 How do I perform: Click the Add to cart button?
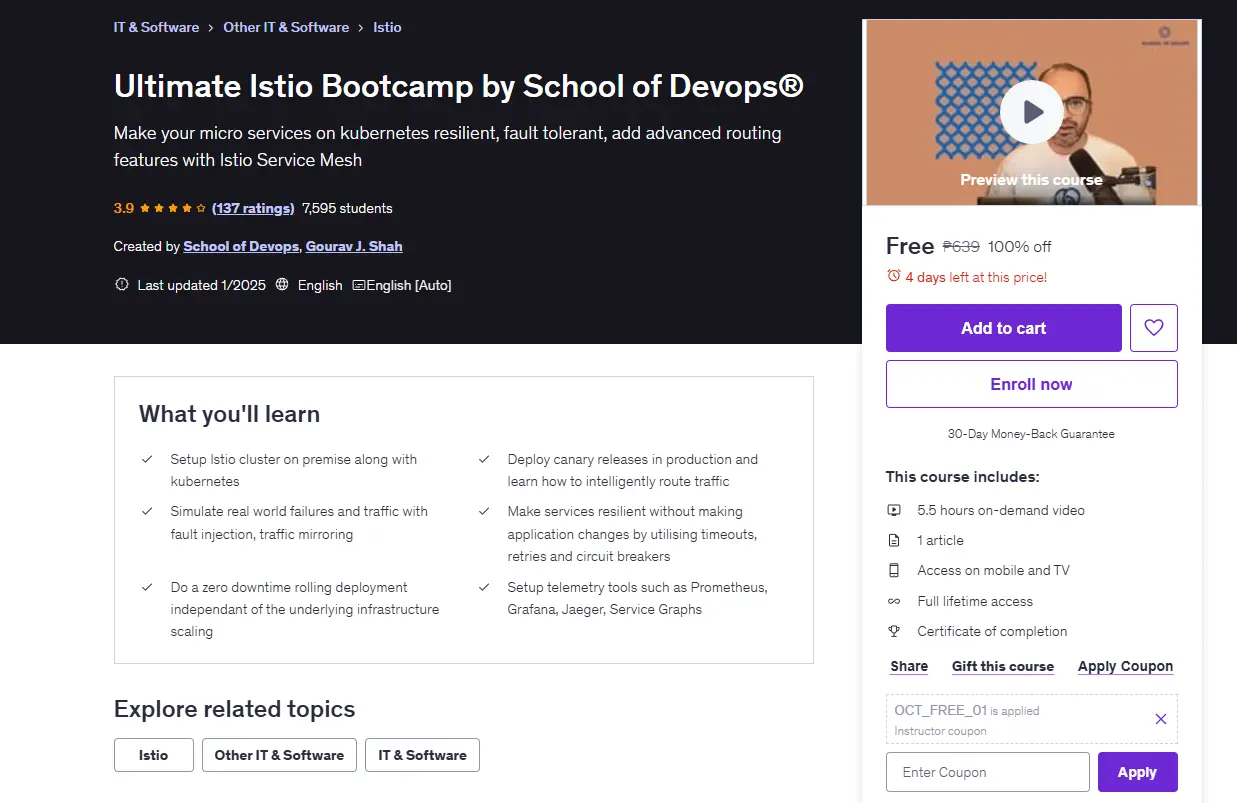pos(1004,328)
